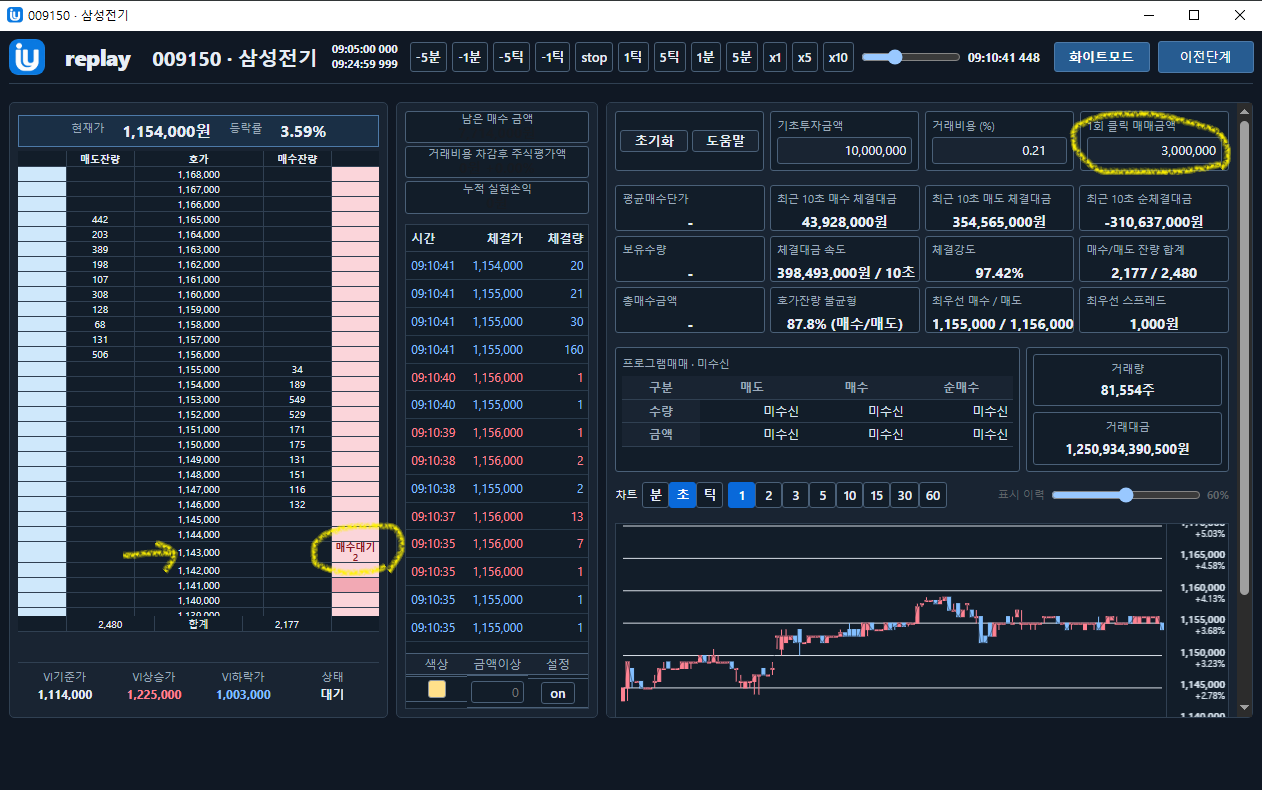Click ask price row 1,165,000
The image size is (1262, 790).
click(x=198, y=219)
